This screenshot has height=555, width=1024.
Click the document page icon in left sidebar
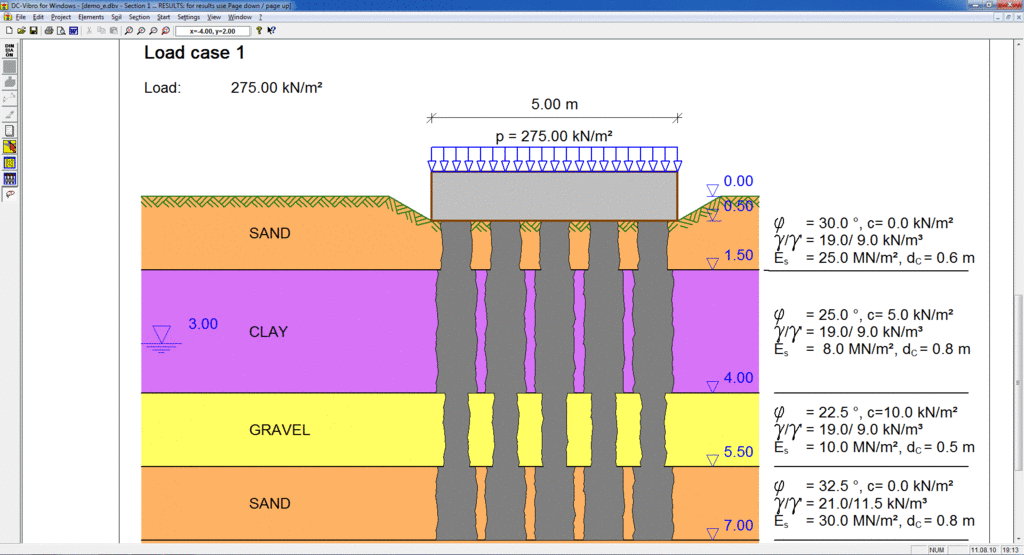coord(10,131)
